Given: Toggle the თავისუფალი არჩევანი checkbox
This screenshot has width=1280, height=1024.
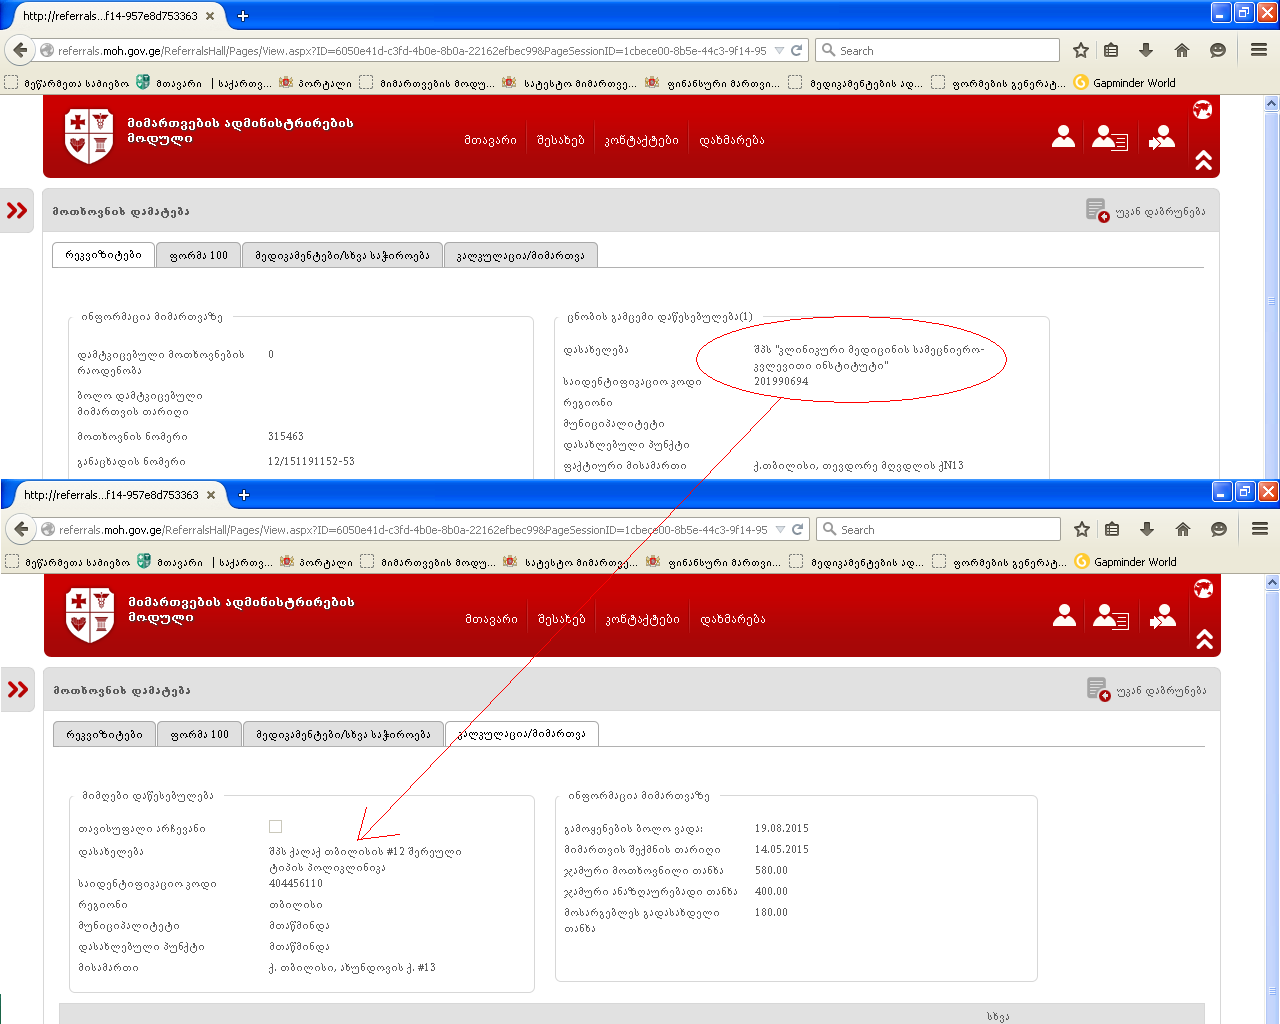Looking at the screenshot, I should tap(276, 827).
